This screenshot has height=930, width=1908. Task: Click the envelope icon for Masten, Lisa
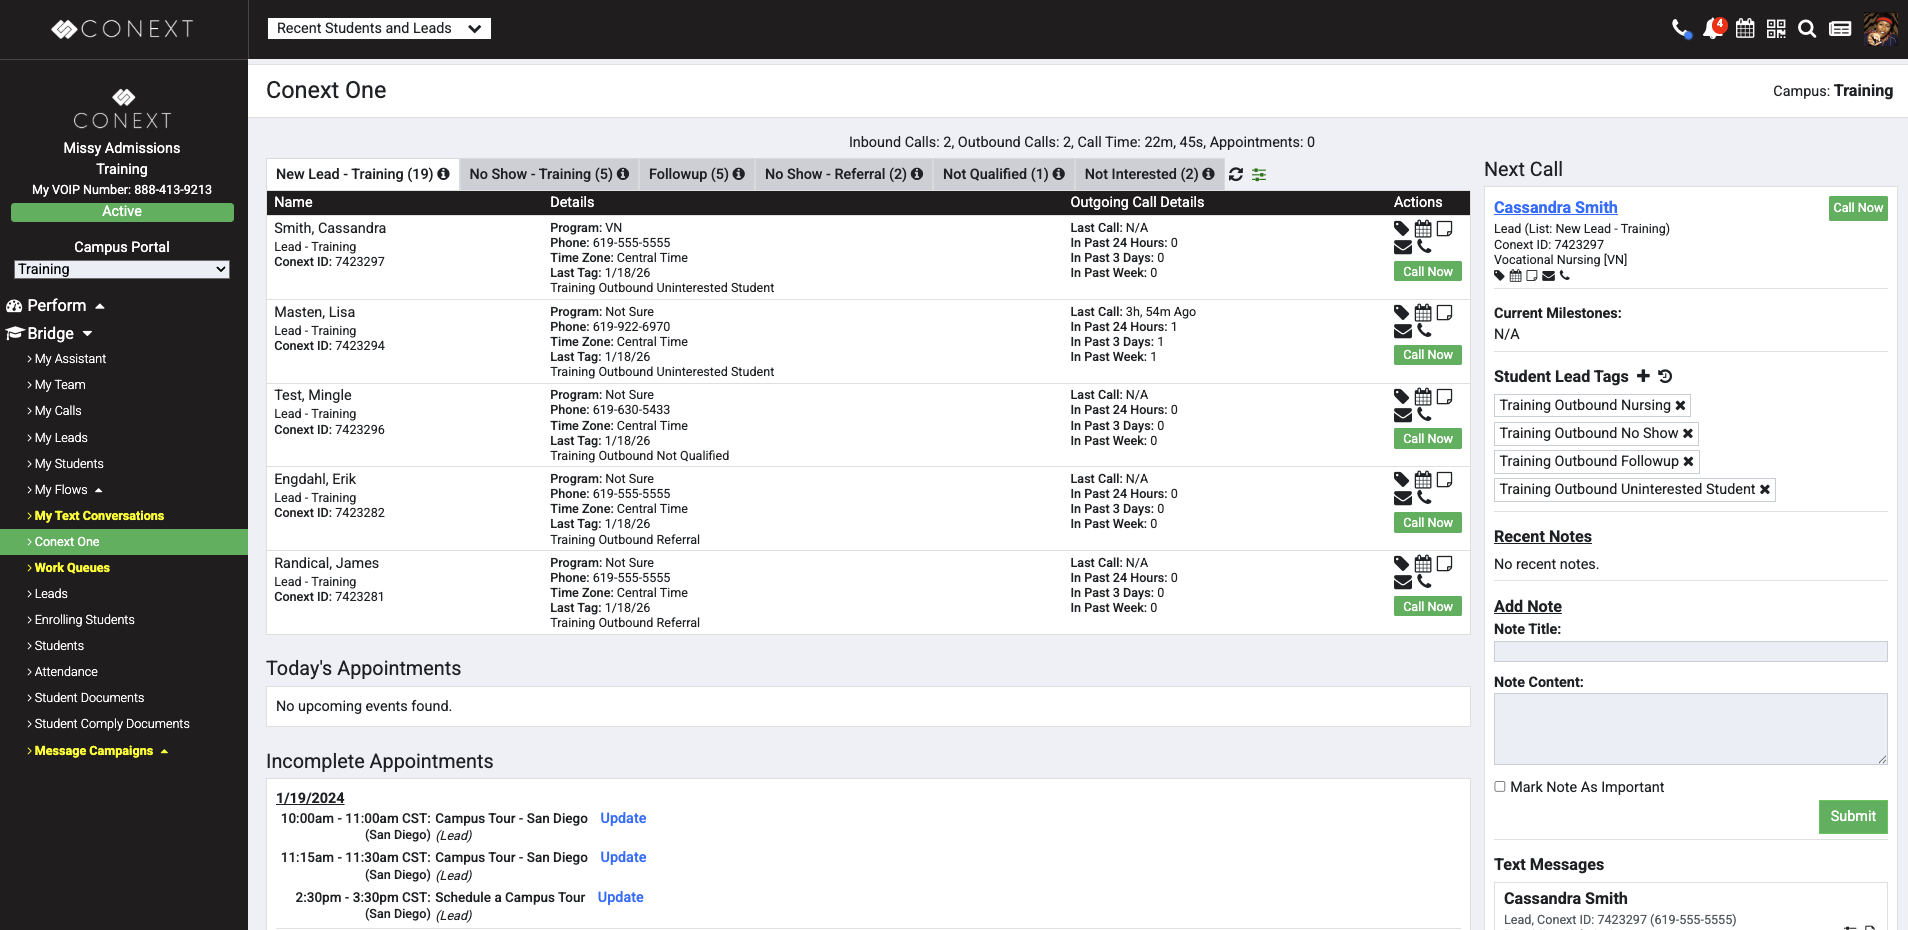1402,331
